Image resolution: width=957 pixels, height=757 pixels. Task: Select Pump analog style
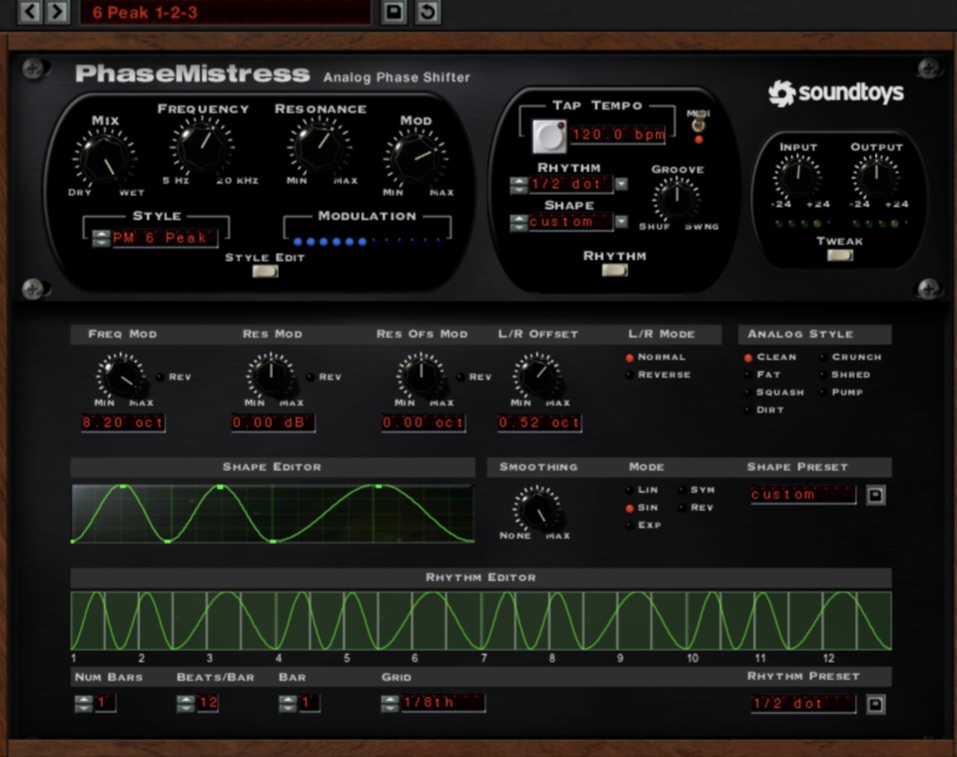[x=823, y=393]
